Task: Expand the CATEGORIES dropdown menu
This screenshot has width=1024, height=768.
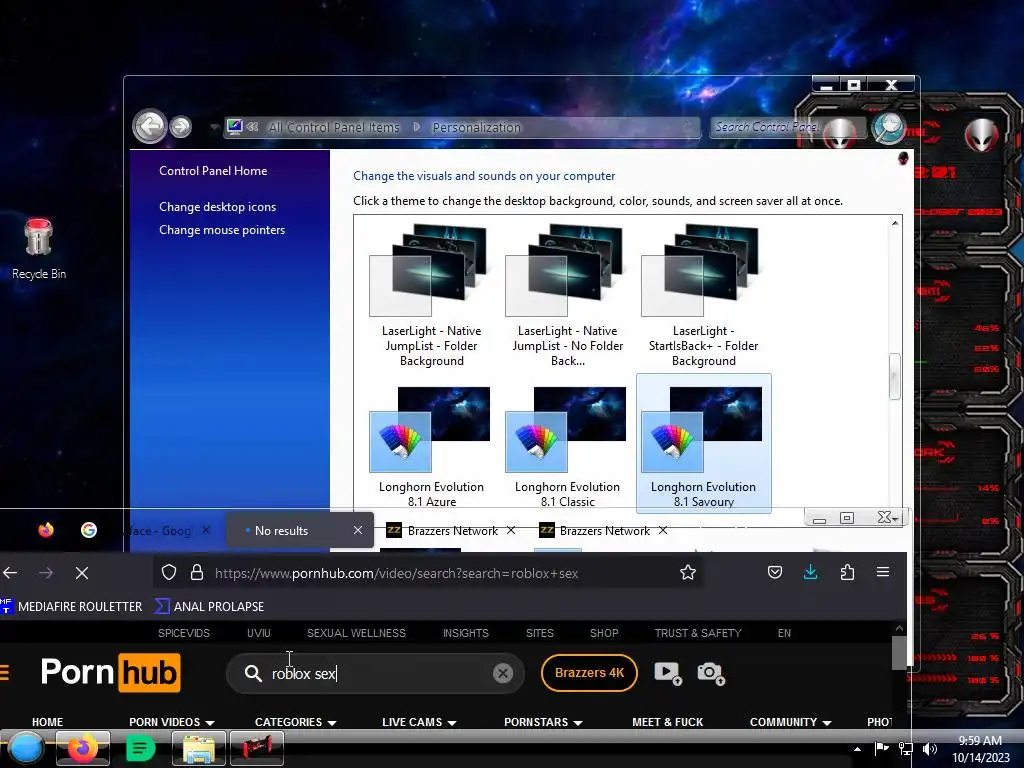Action: [x=295, y=722]
